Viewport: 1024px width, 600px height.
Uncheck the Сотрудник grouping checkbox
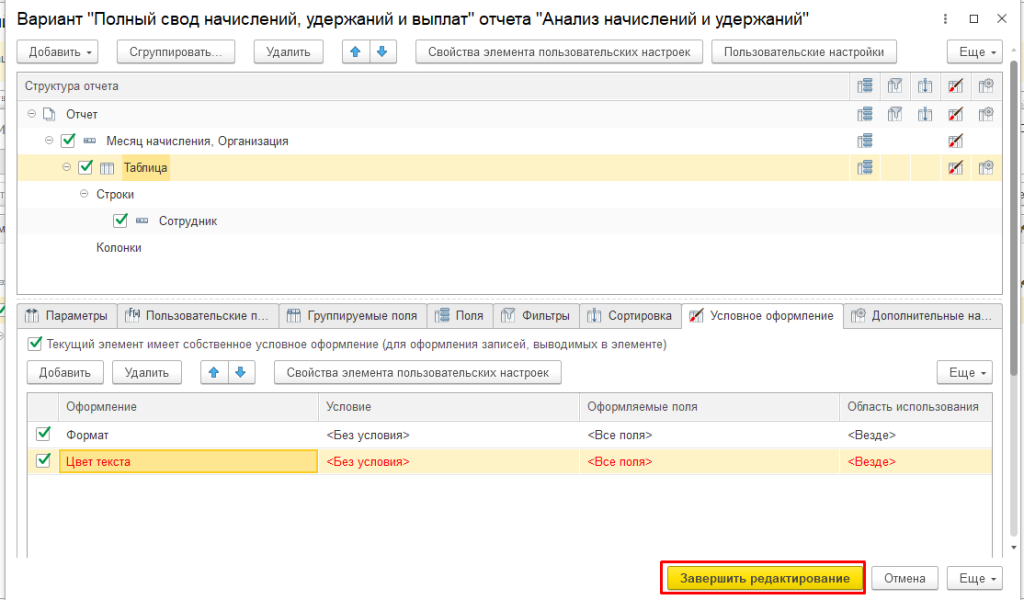point(121,221)
